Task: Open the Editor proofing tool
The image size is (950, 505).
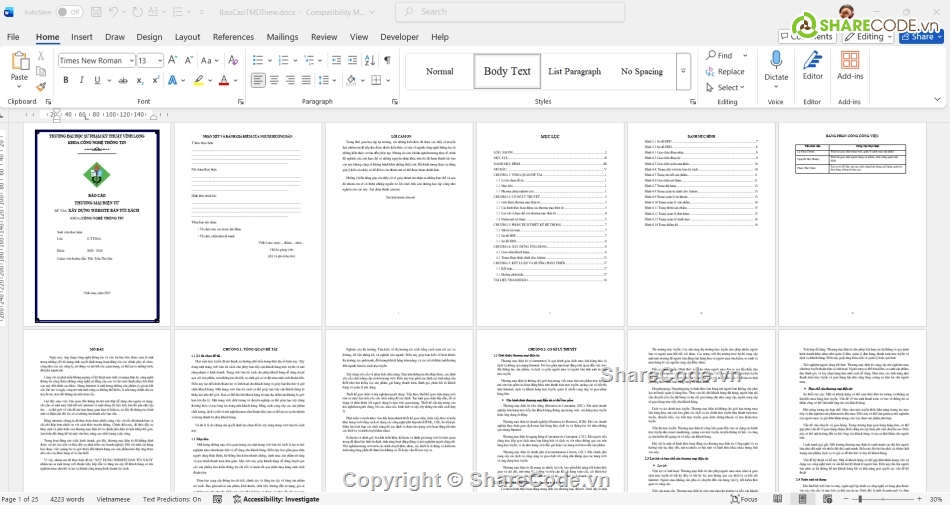Action: pyautogui.click(x=813, y=66)
